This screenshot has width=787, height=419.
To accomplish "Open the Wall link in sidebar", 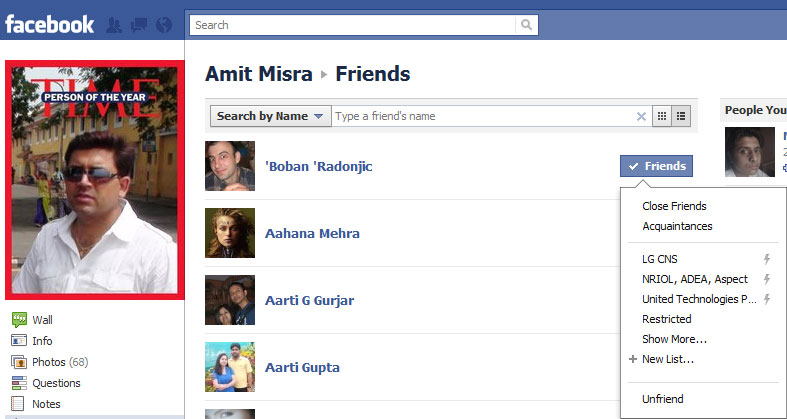I will (x=42, y=320).
